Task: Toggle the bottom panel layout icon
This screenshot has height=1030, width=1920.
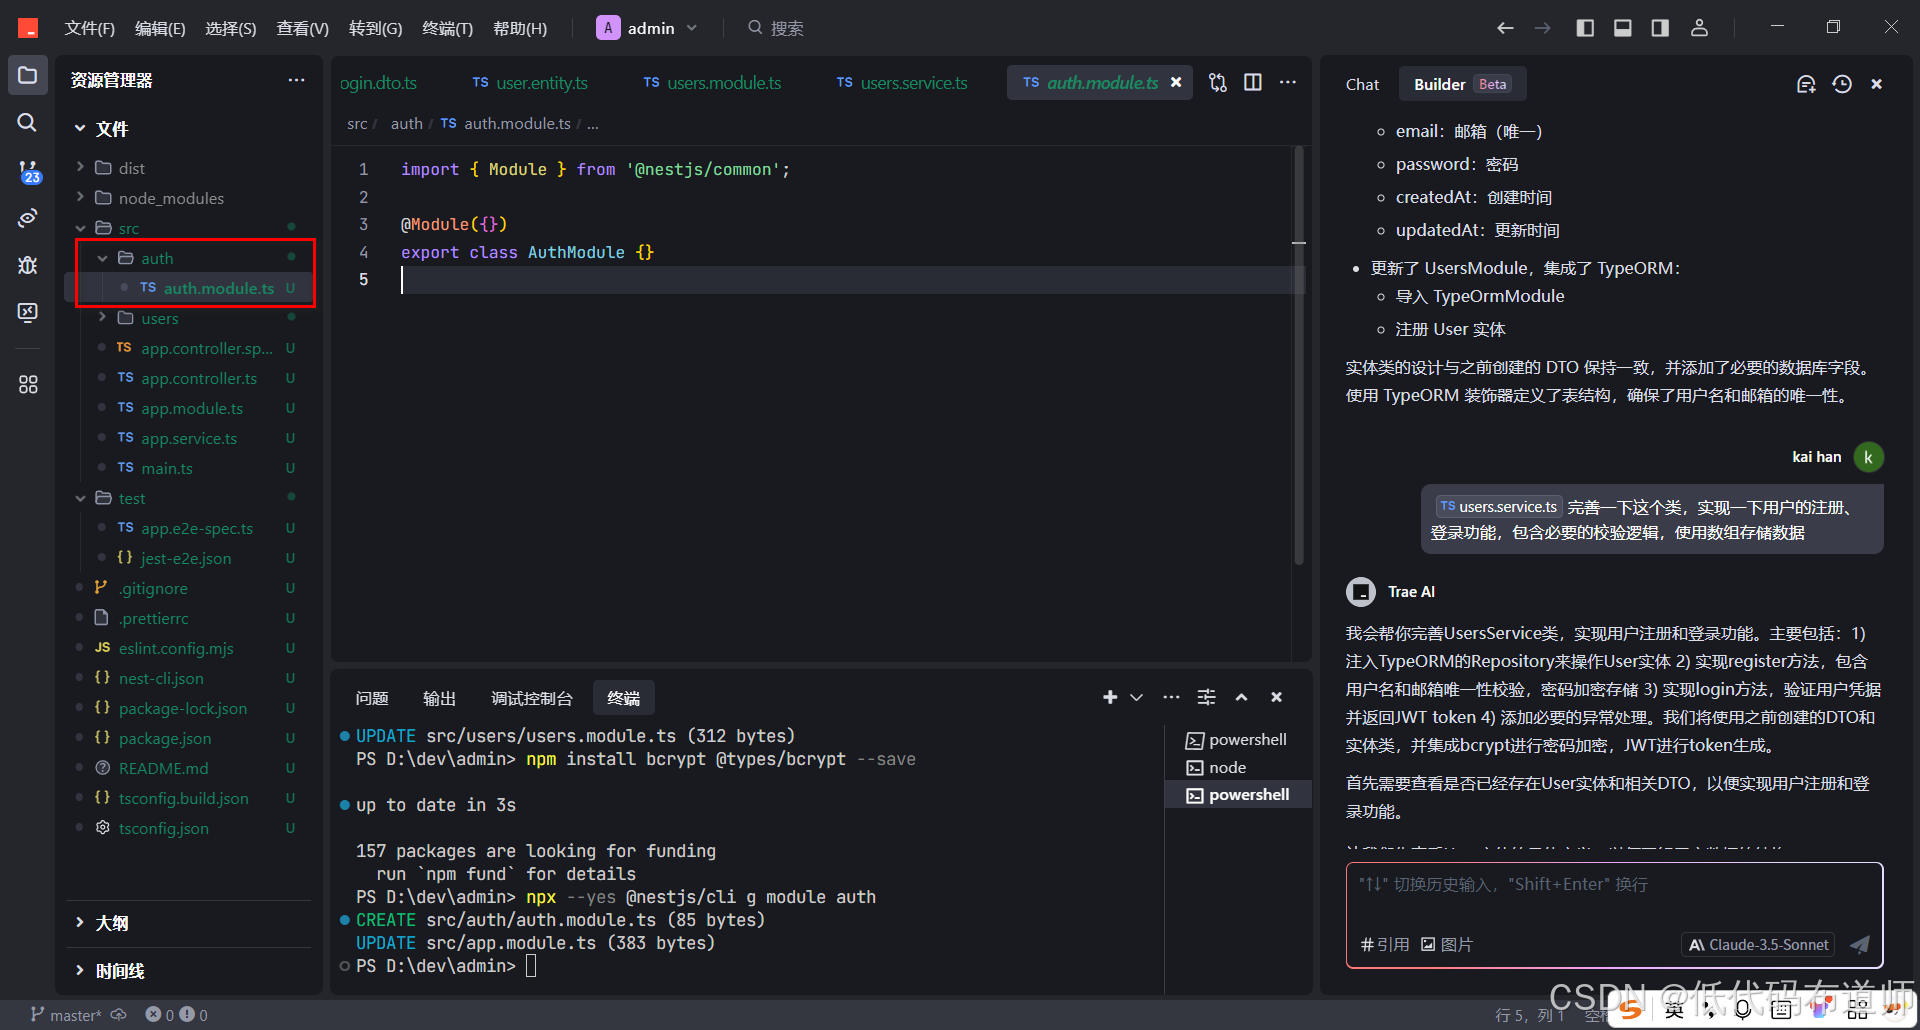Action: click(1623, 28)
